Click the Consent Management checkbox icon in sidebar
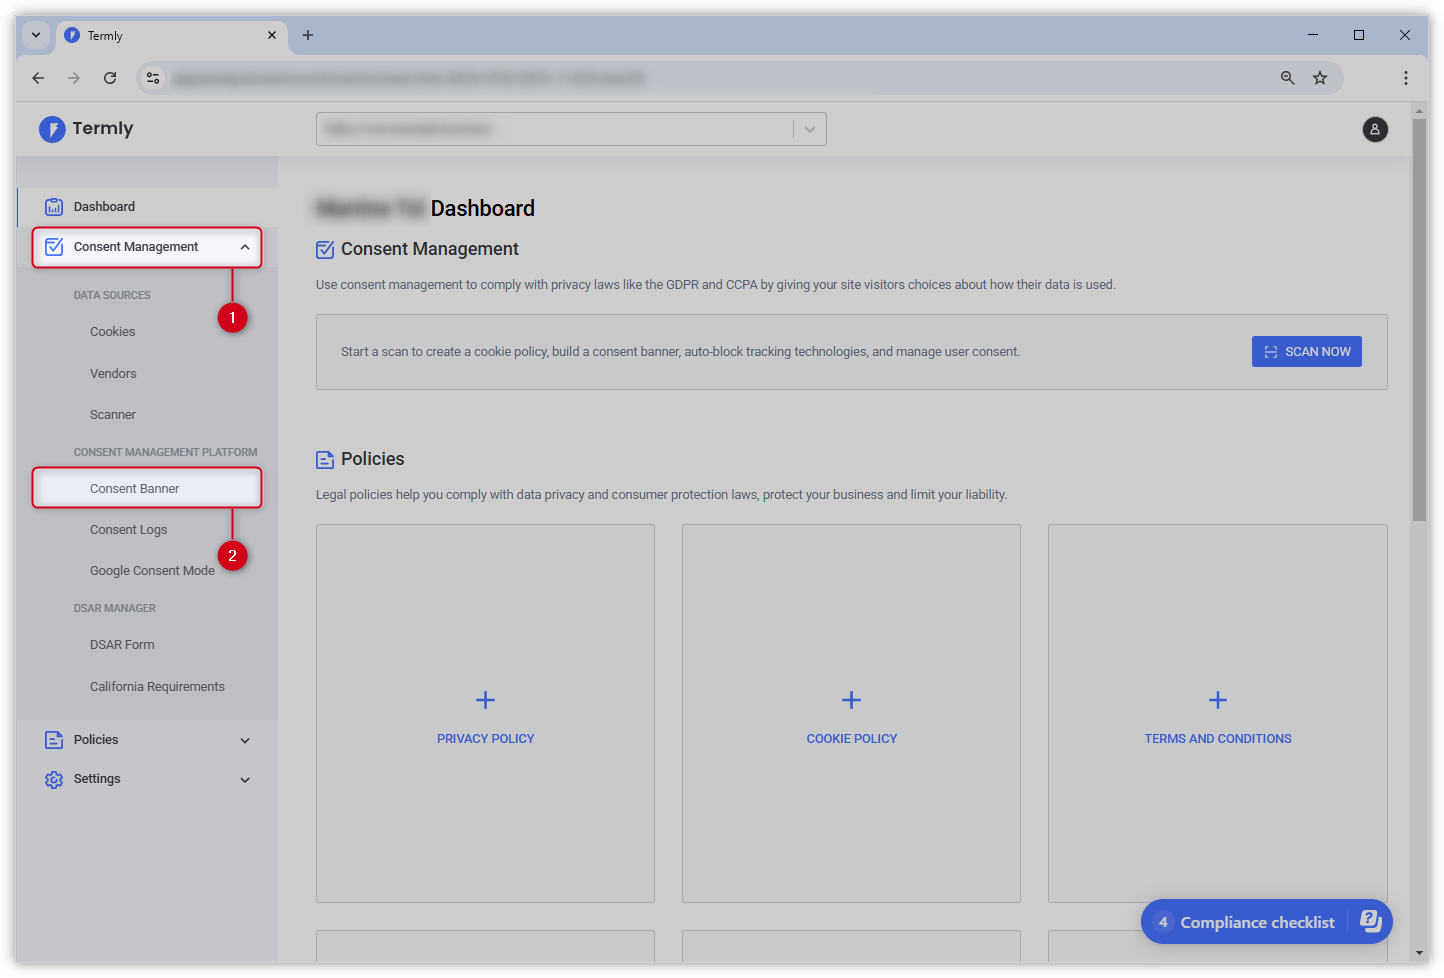Screen dimensions: 1444x978 coord(53,246)
